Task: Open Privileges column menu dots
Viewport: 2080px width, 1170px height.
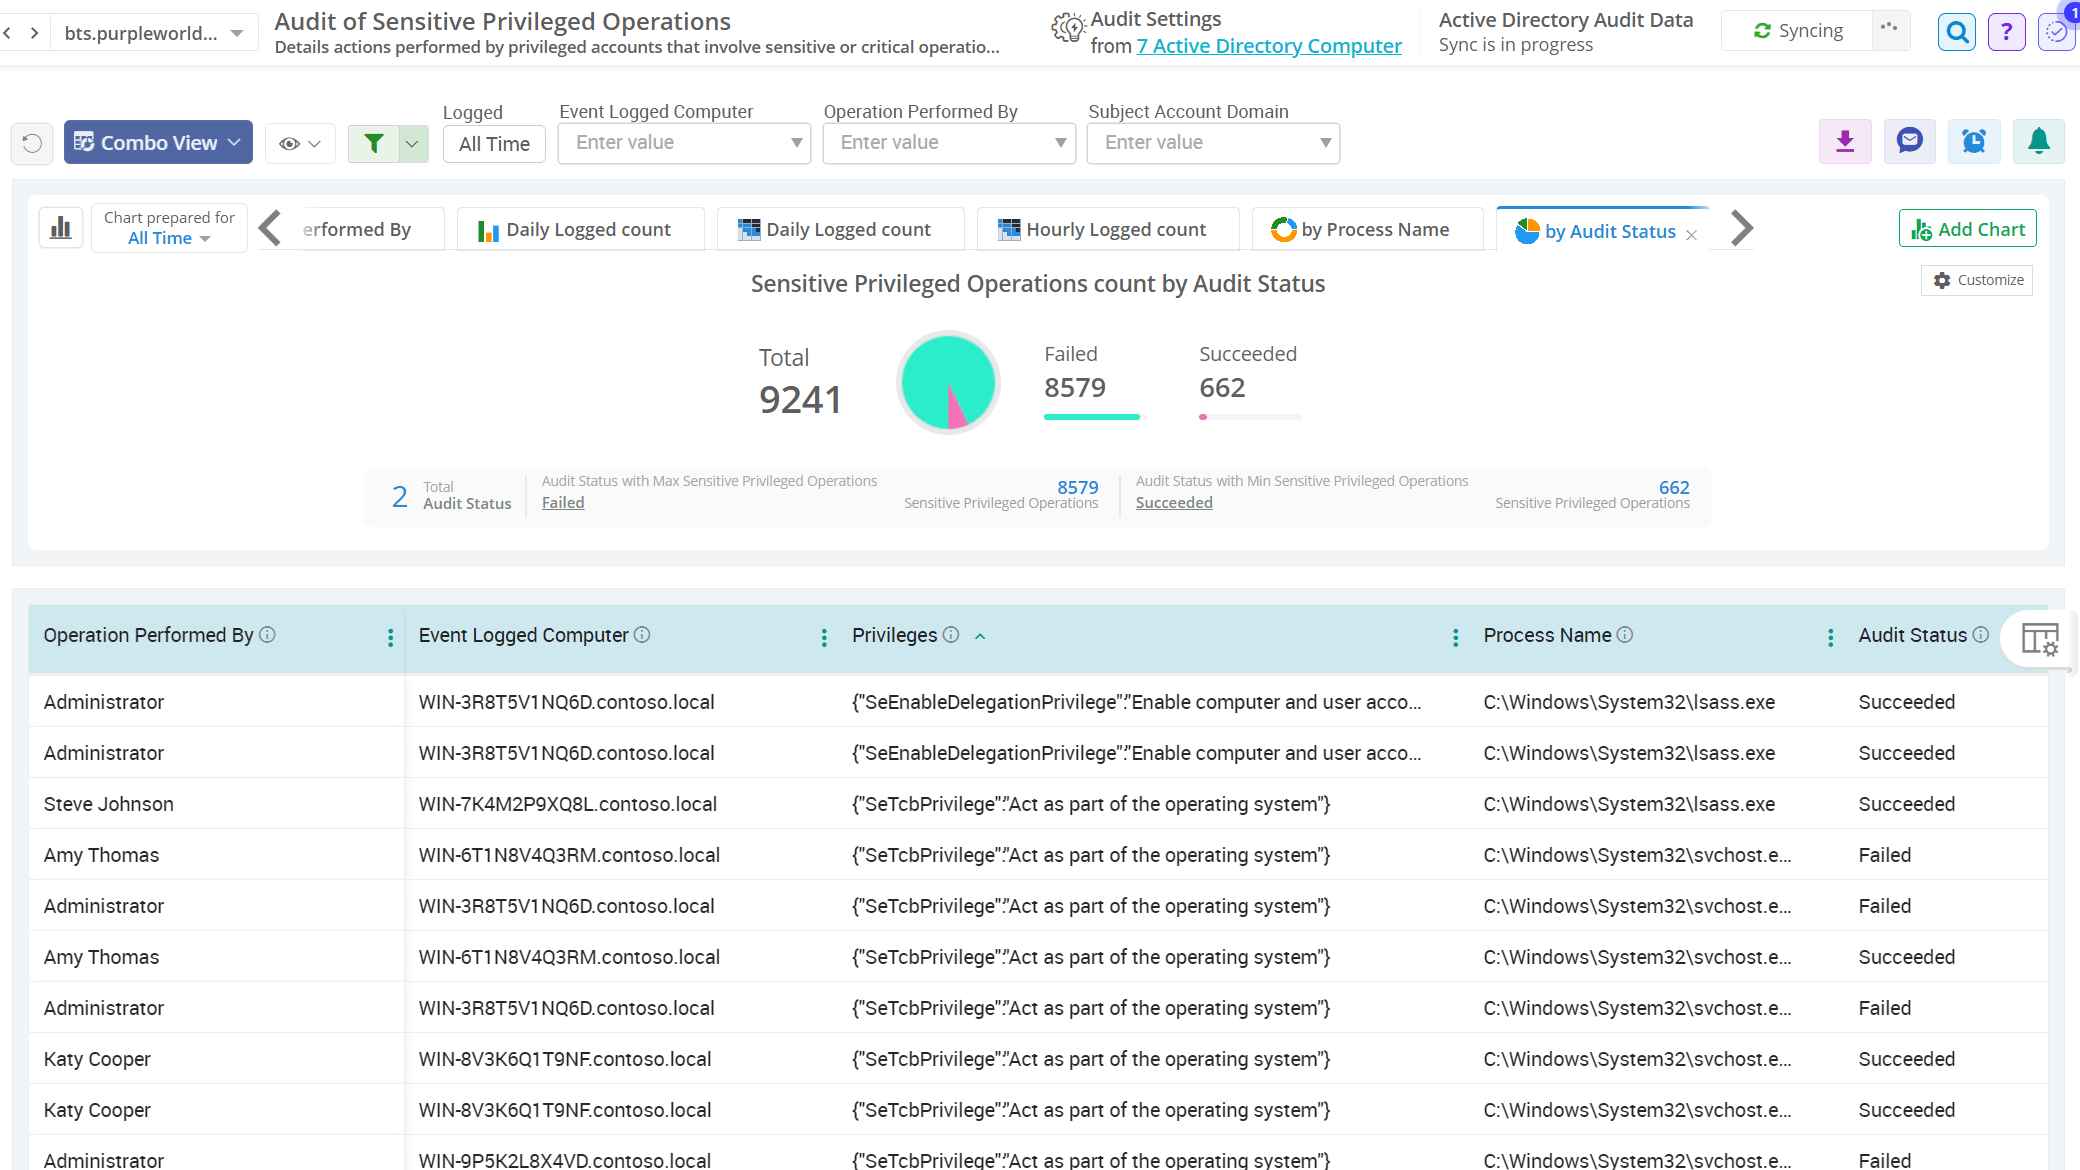Action: pyautogui.click(x=1455, y=638)
